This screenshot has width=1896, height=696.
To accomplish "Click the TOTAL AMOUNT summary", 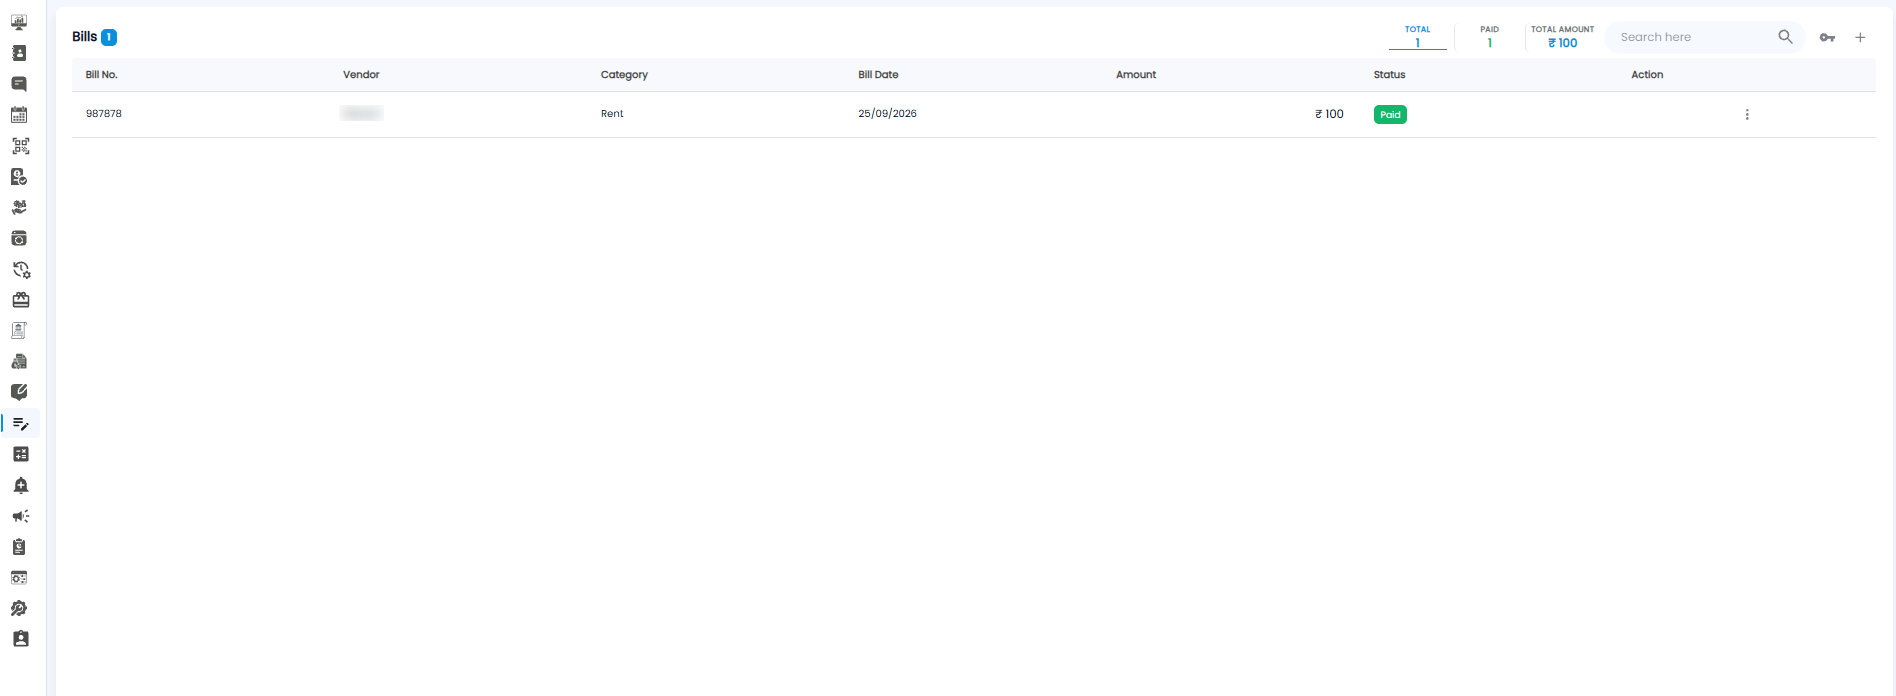I will point(1562,36).
